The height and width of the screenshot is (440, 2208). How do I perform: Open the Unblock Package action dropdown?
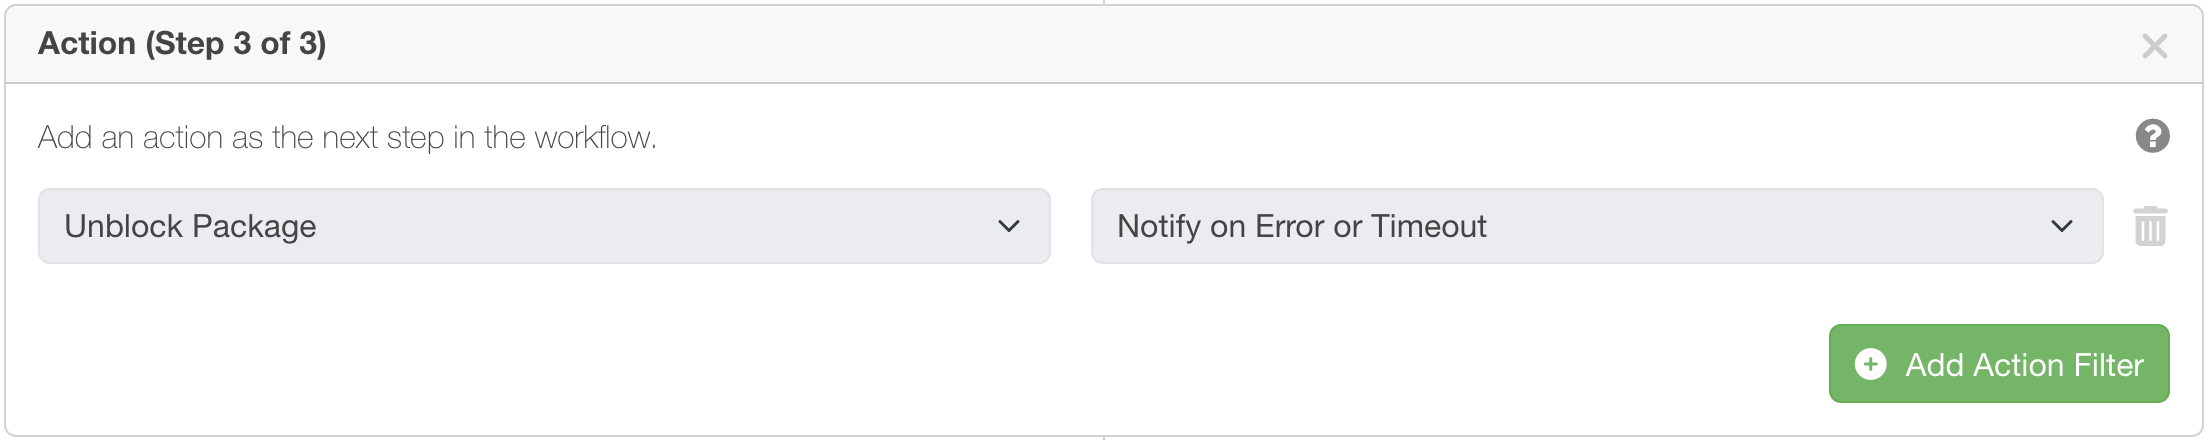tap(543, 226)
